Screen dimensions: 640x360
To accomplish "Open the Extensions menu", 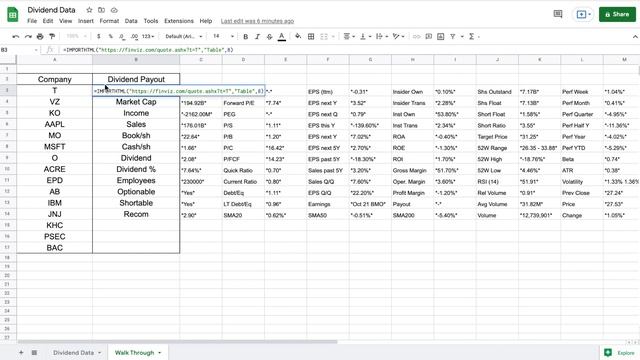I will click(179, 21).
